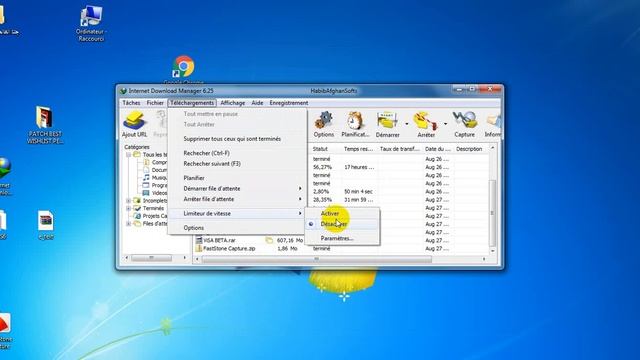Open the Tâches menu
The width and height of the screenshot is (640, 360).
pos(131,103)
